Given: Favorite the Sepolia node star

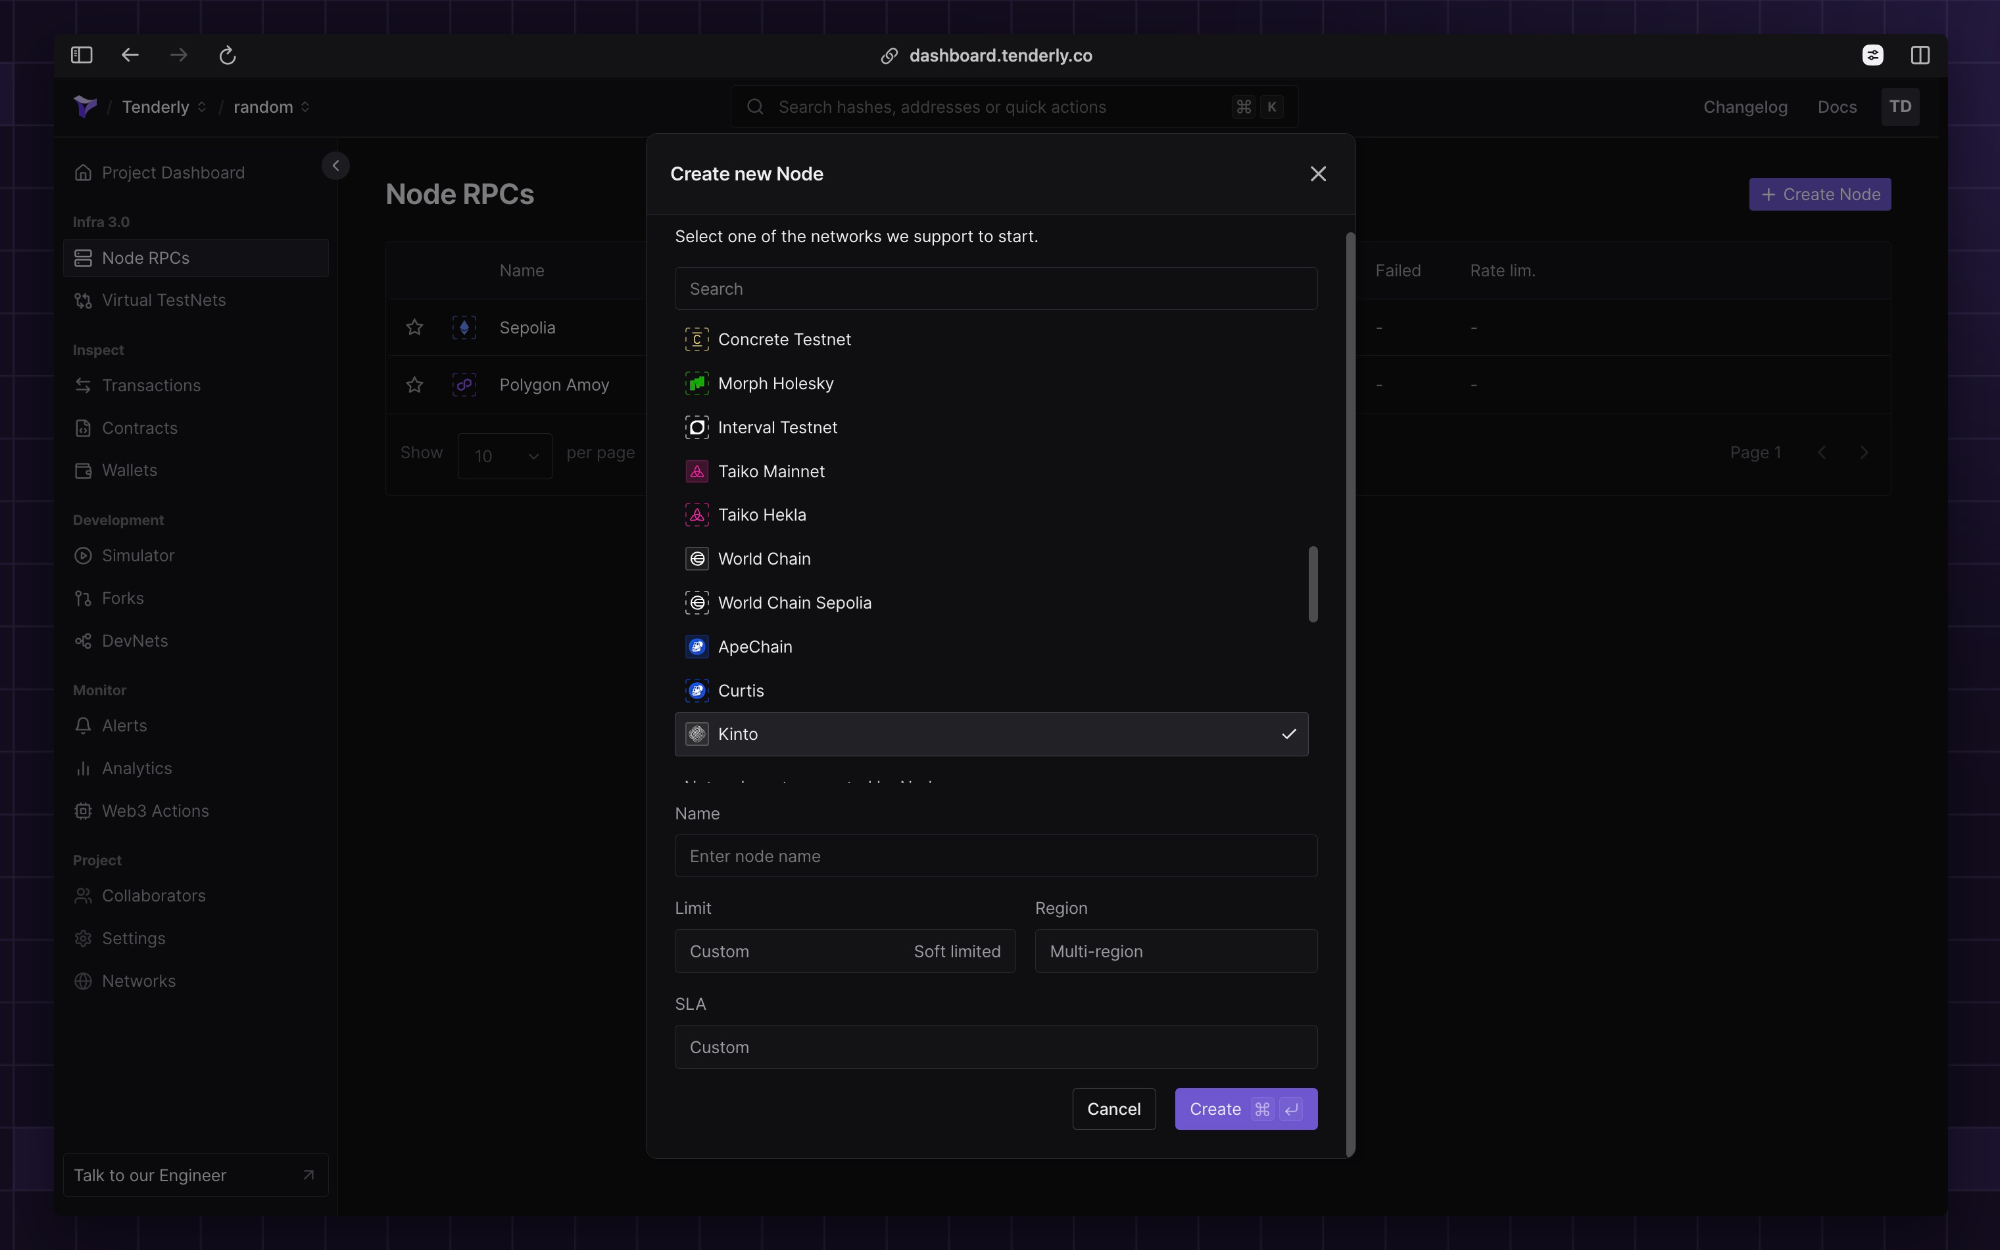Looking at the screenshot, I should 414,327.
